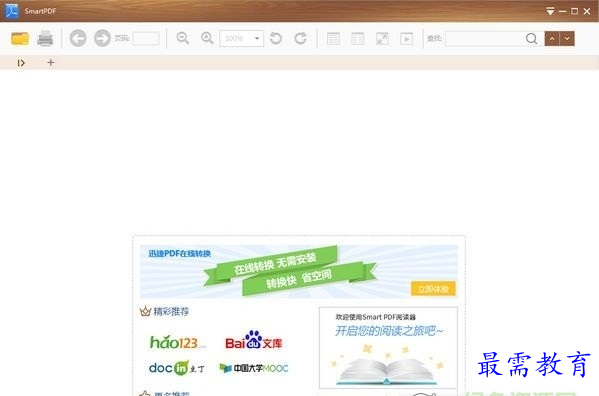Open the 迅捷PDF在线转换 link

click(180, 254)
